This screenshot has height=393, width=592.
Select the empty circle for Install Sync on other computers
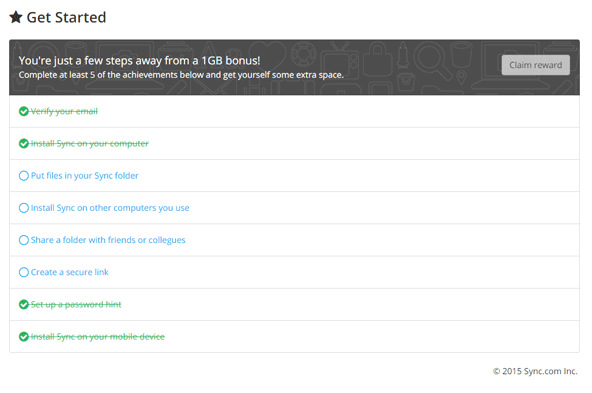click(x=24, y=208)
